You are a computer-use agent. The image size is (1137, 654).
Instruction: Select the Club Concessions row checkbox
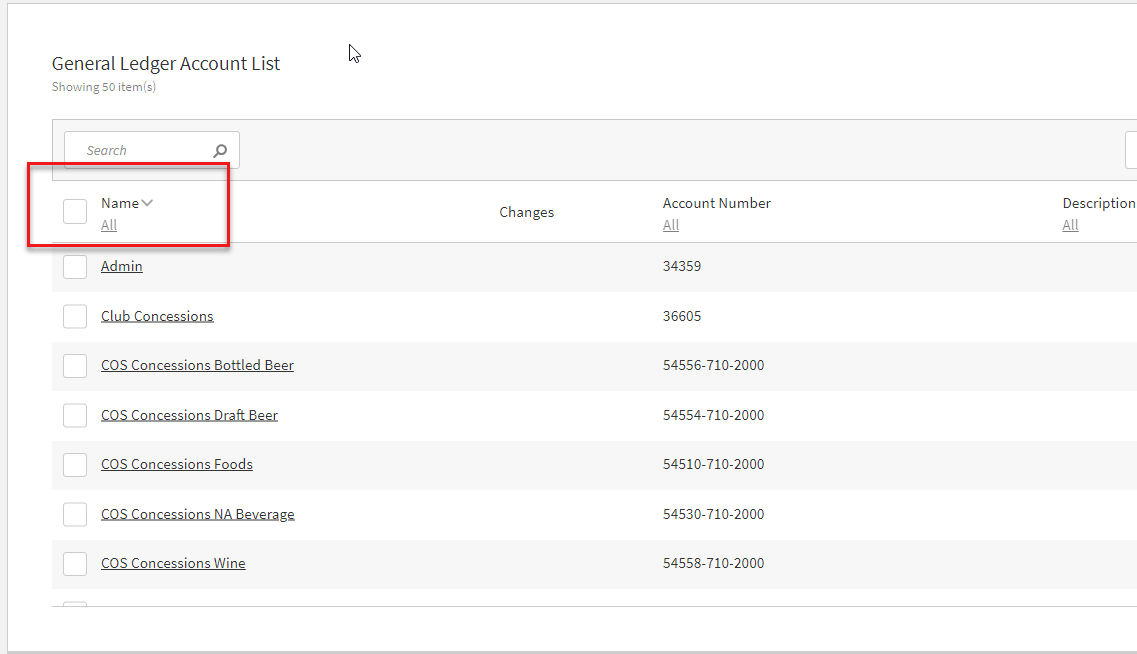pyautogui.click(x=75, y=316)
